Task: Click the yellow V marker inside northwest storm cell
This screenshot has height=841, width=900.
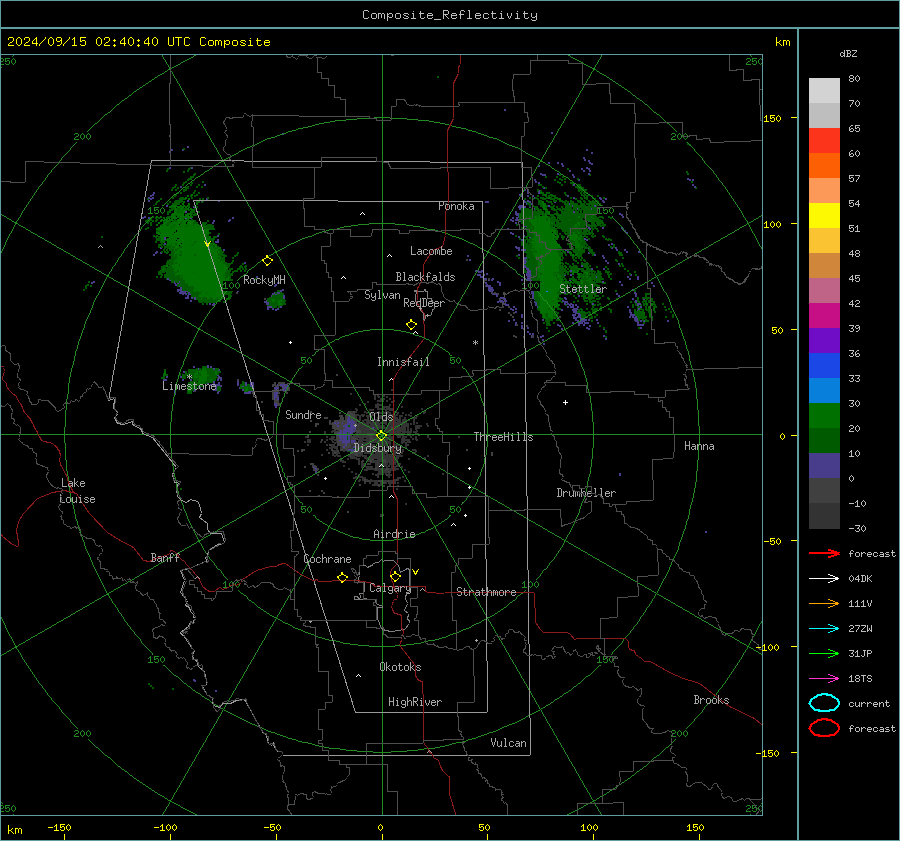Action: 207,245
